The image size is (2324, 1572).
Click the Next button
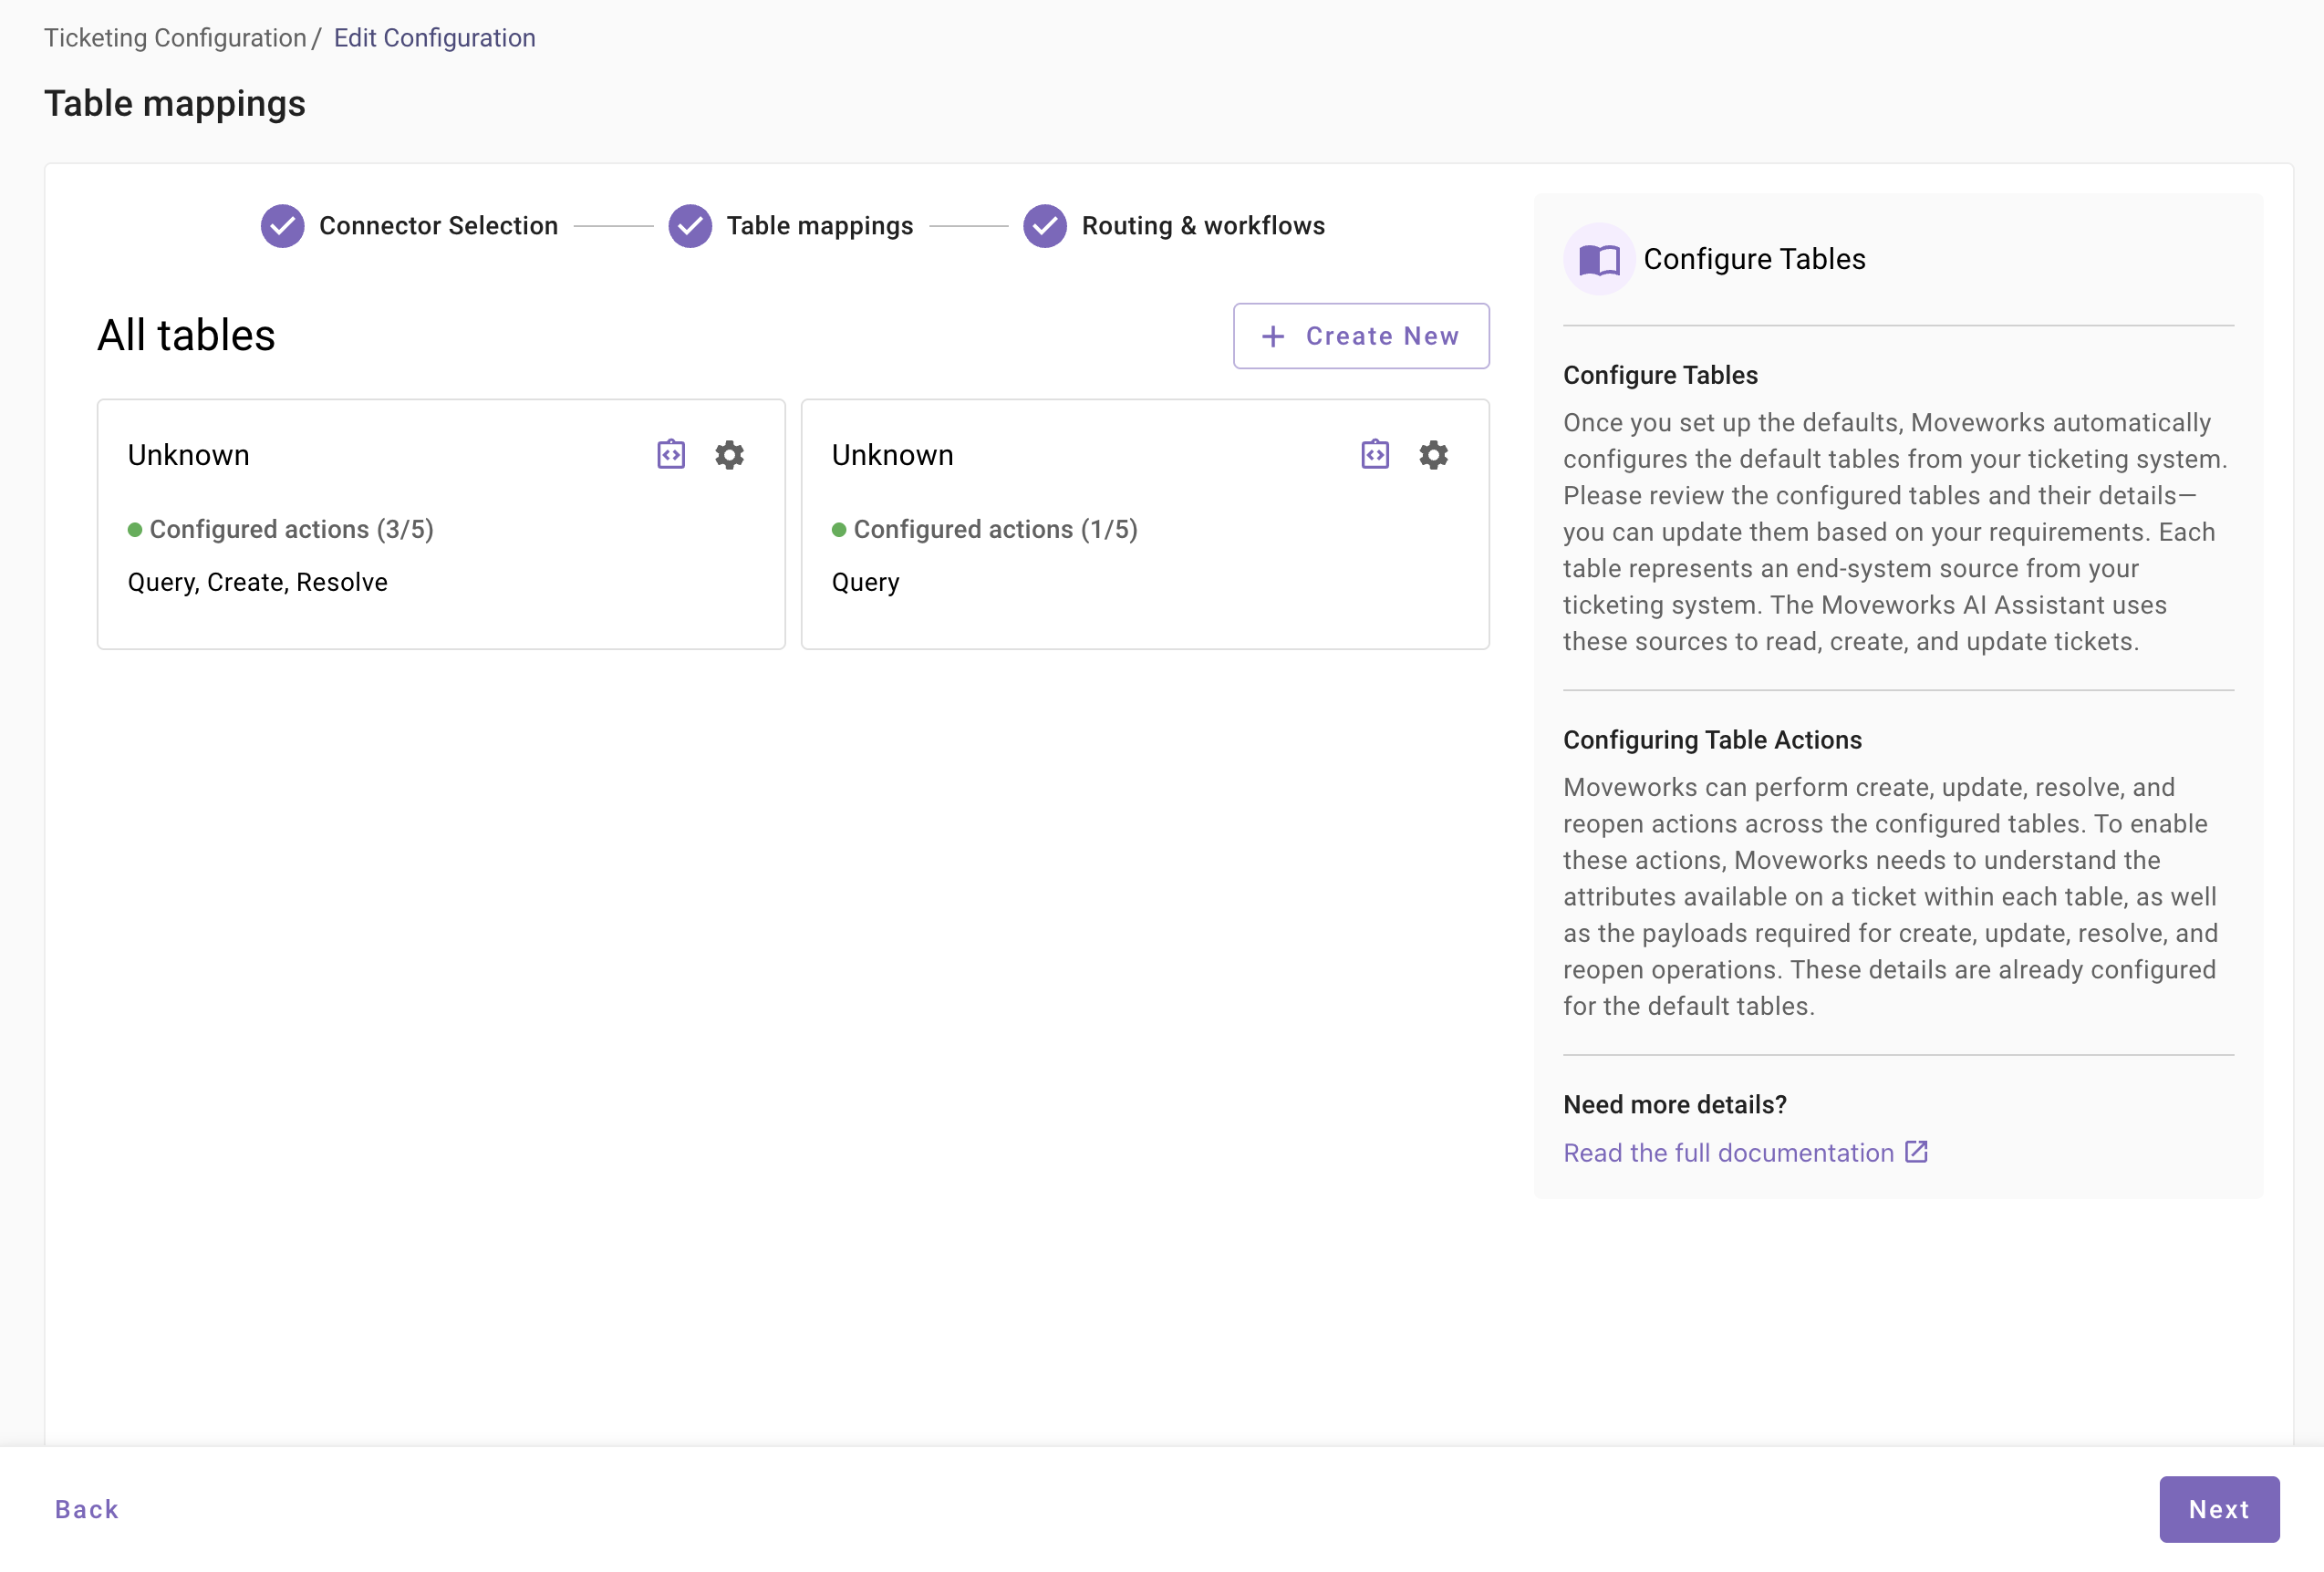tap(2218, 1509)
